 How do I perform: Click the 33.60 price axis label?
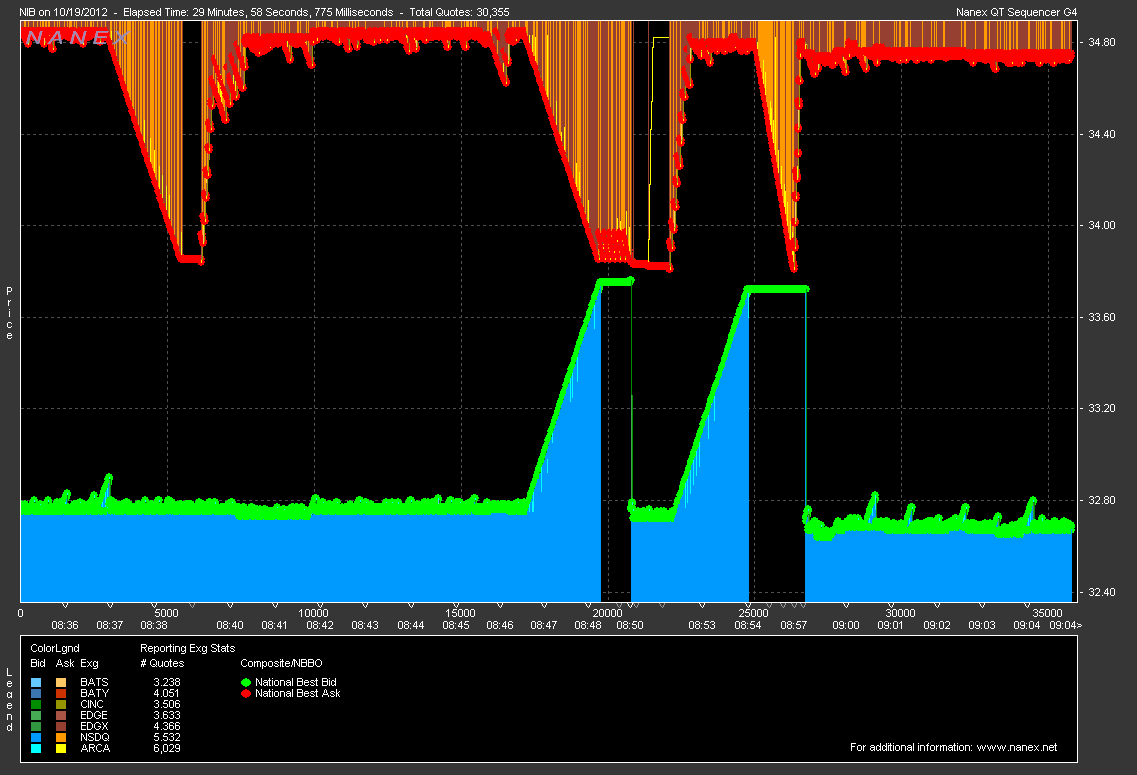point(1102,317)
